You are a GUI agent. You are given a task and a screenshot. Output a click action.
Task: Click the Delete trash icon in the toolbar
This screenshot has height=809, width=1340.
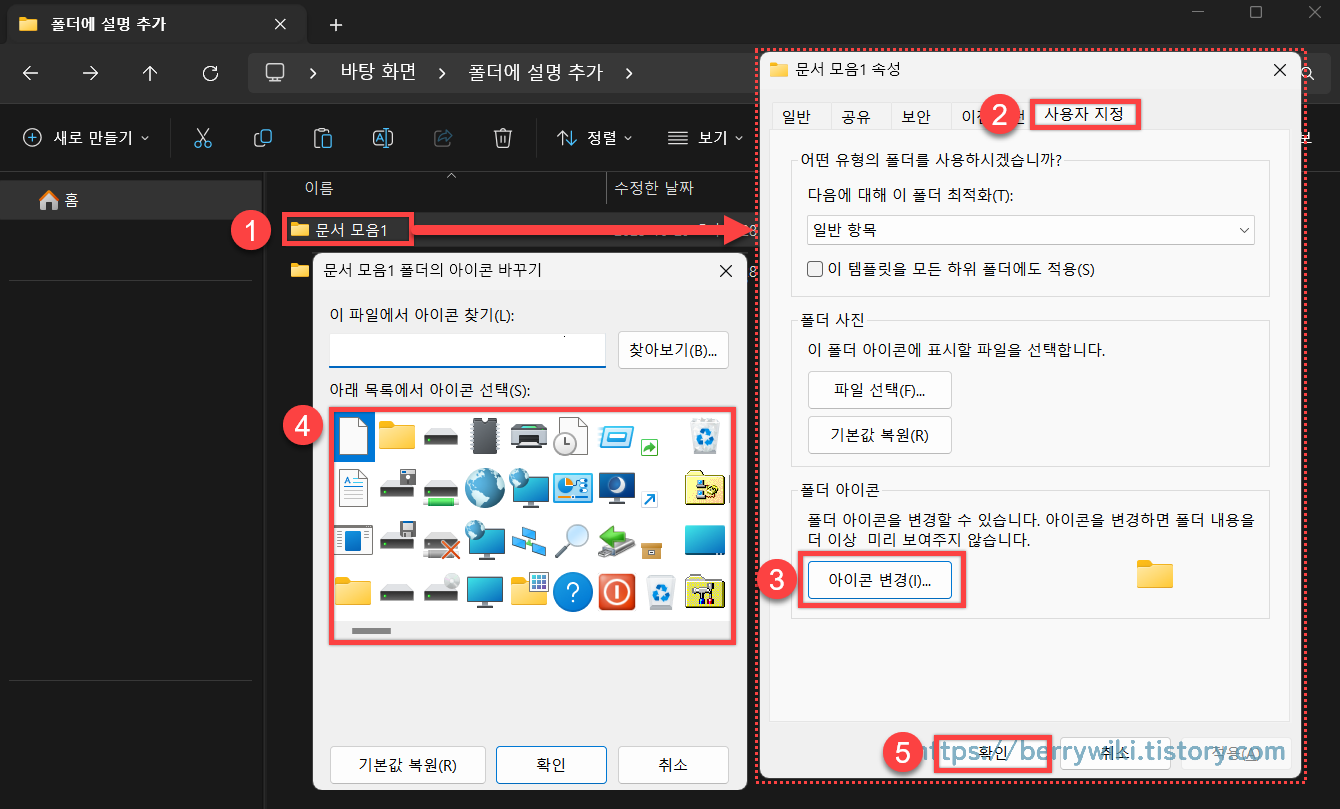coord(503,137)
